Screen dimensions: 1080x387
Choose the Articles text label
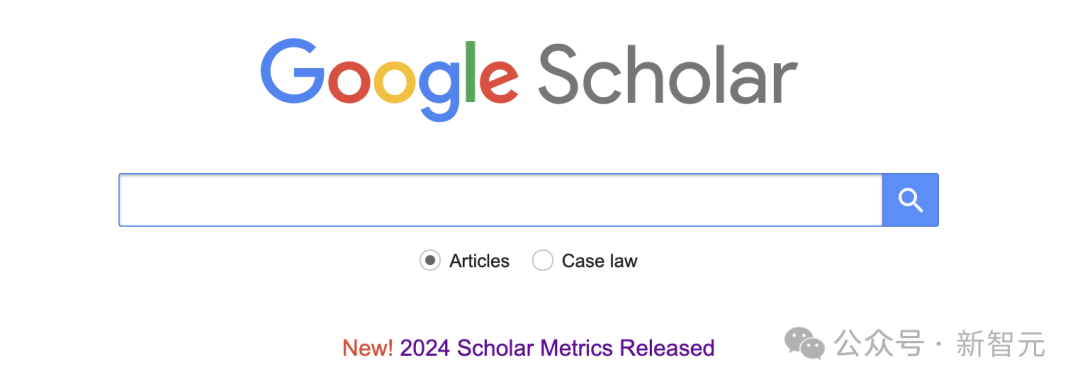479,261
